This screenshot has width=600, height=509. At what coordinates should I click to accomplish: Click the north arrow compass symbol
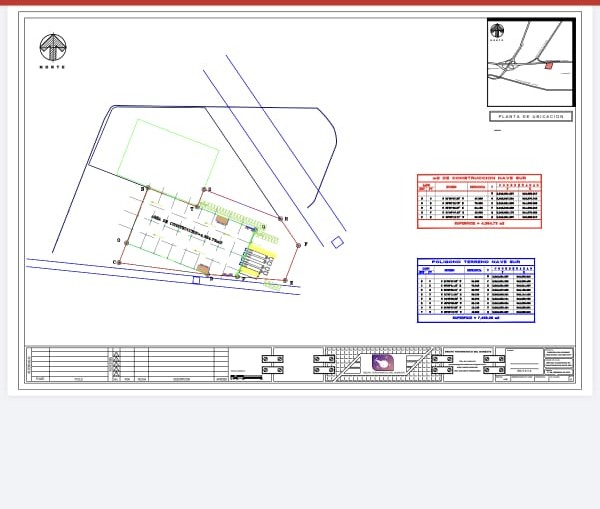(x=52, y=48)
